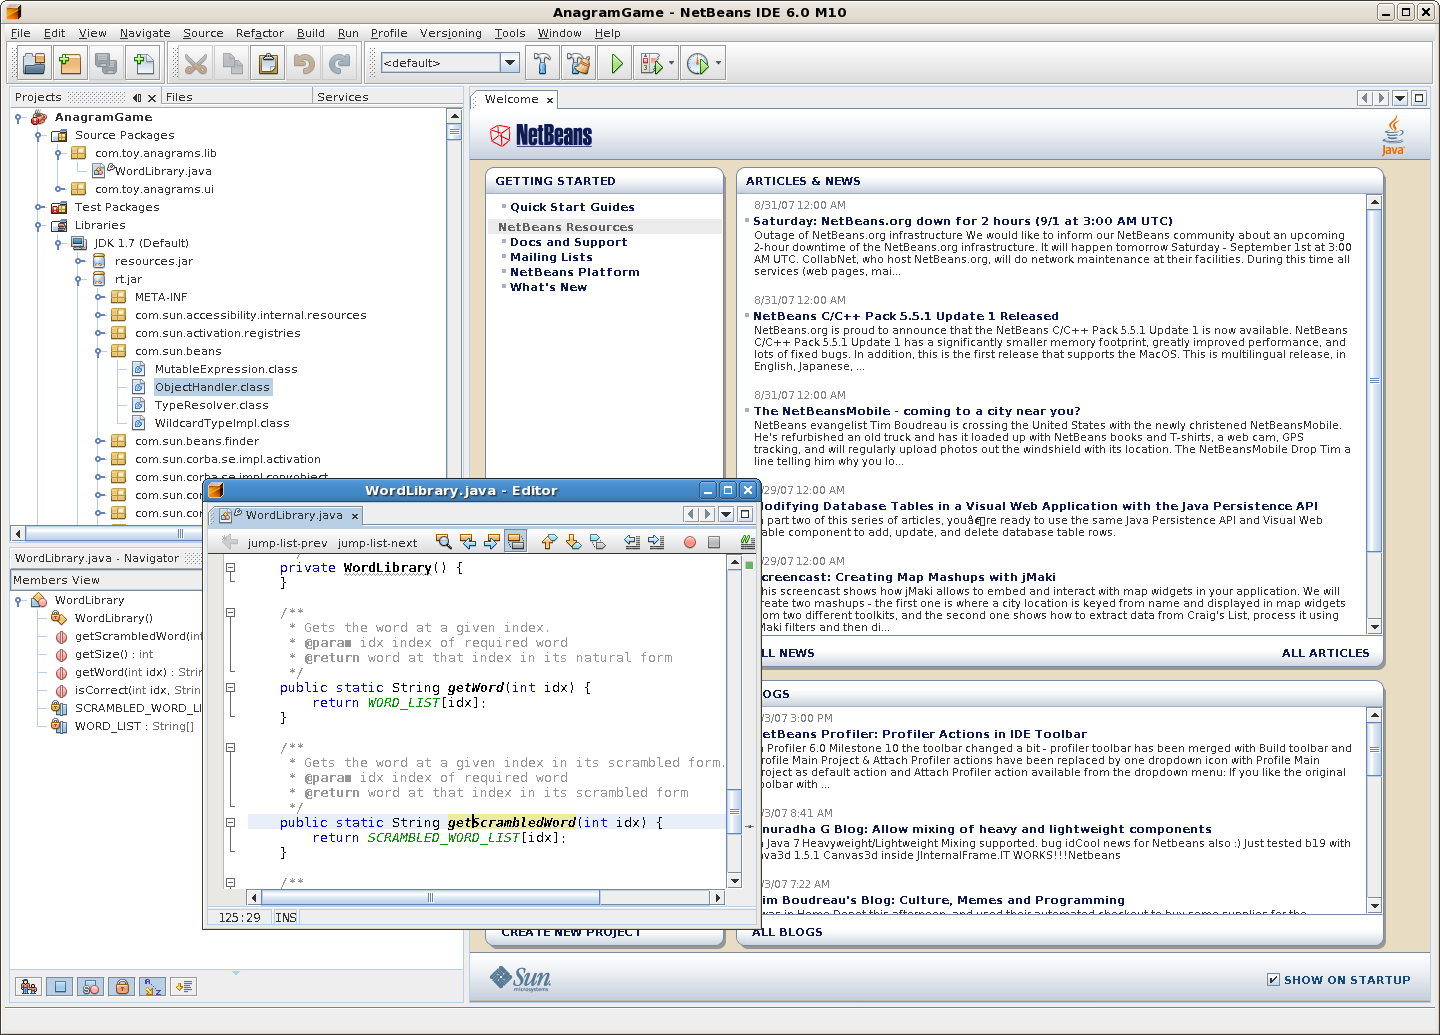
Task: Click the red Start Macro Recording icon
Action: tap(689, 542)
